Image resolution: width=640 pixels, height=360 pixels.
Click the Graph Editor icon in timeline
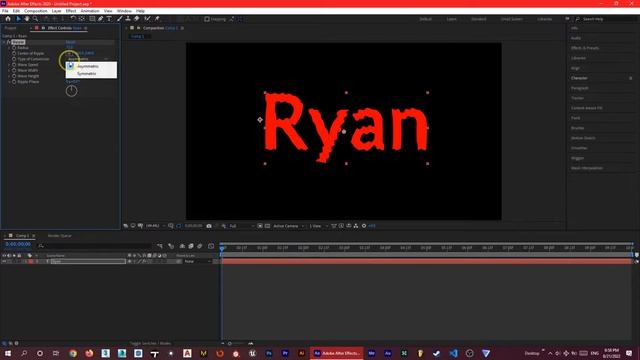211,246
